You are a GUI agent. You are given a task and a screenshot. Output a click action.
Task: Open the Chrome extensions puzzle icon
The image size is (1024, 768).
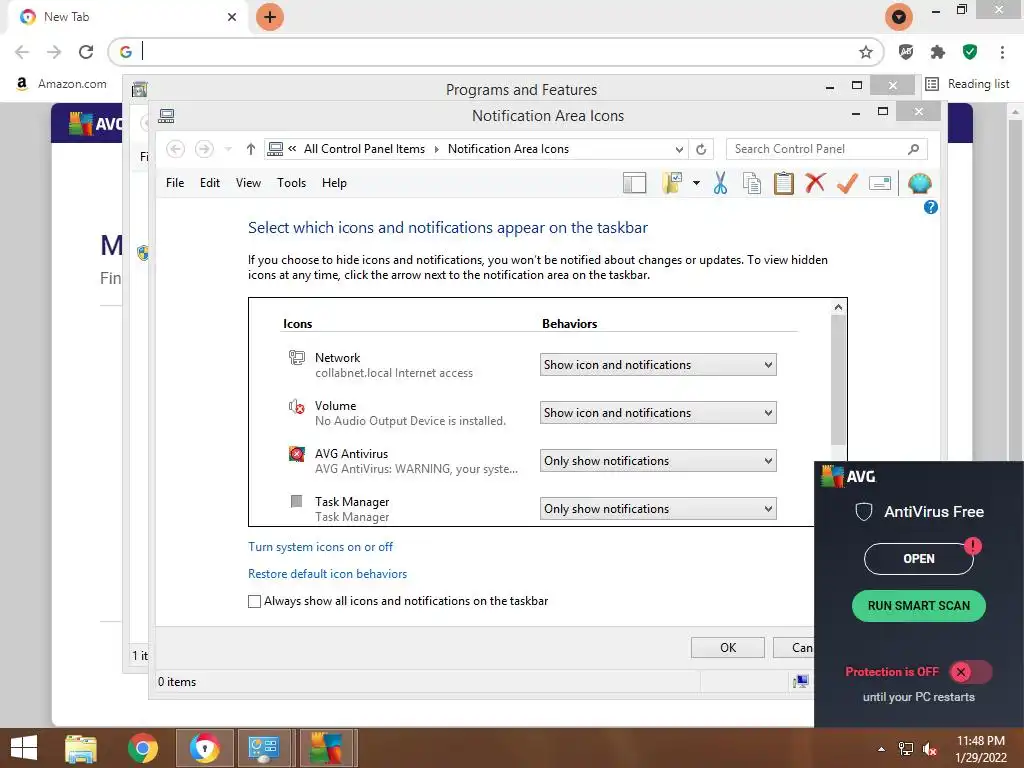click(938, 52)
